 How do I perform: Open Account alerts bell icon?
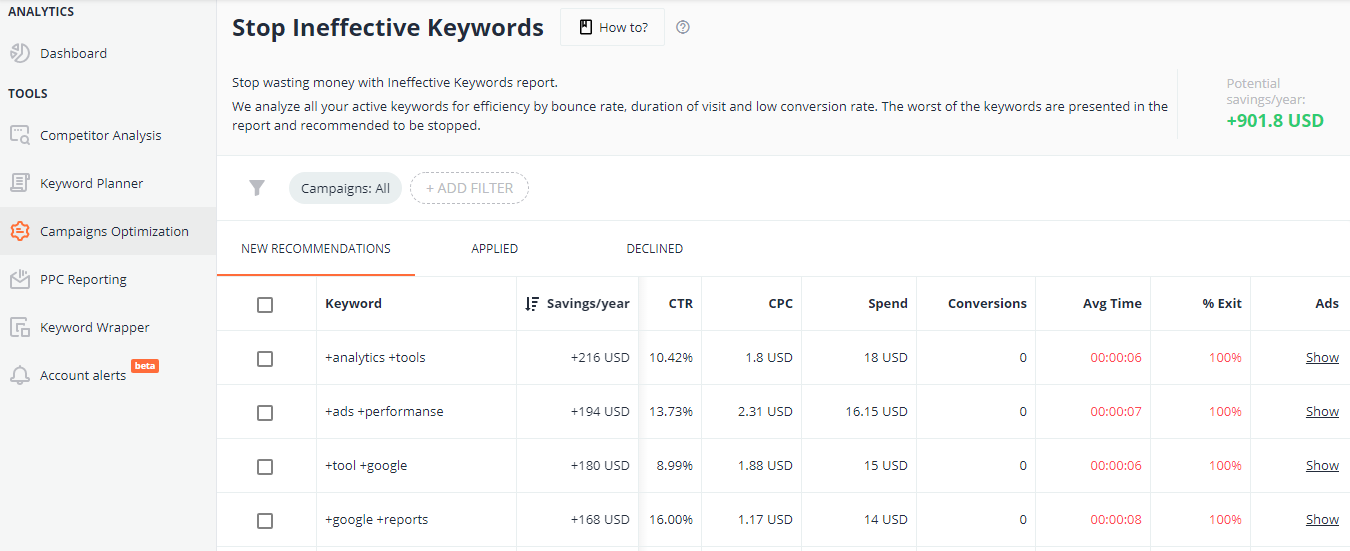[x=20, y=375]
